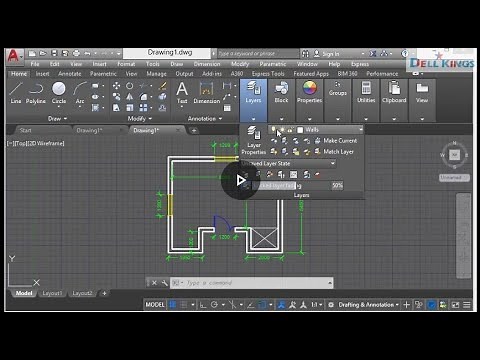Toggle polar tracking in status bar
The width and height of the screenshot is (480, 360).
point(214,305)
